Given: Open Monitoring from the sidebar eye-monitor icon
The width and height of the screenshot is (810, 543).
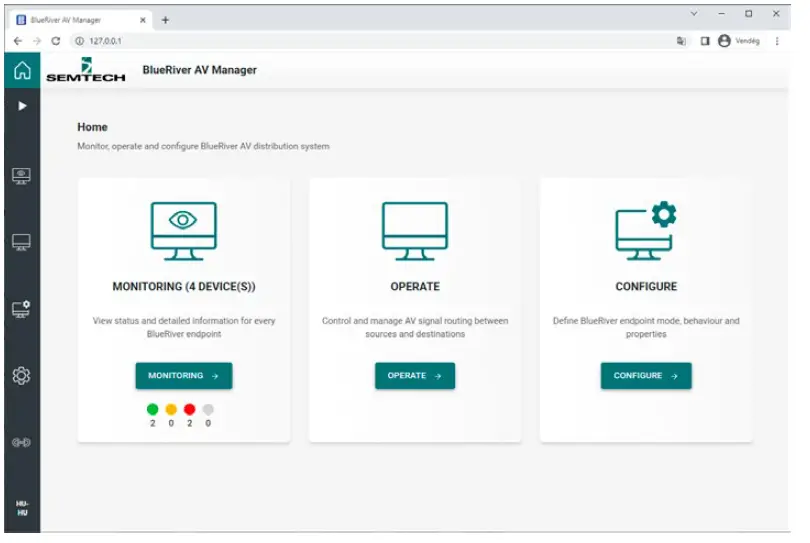Looking at the screenshot, I should point(21,178).
